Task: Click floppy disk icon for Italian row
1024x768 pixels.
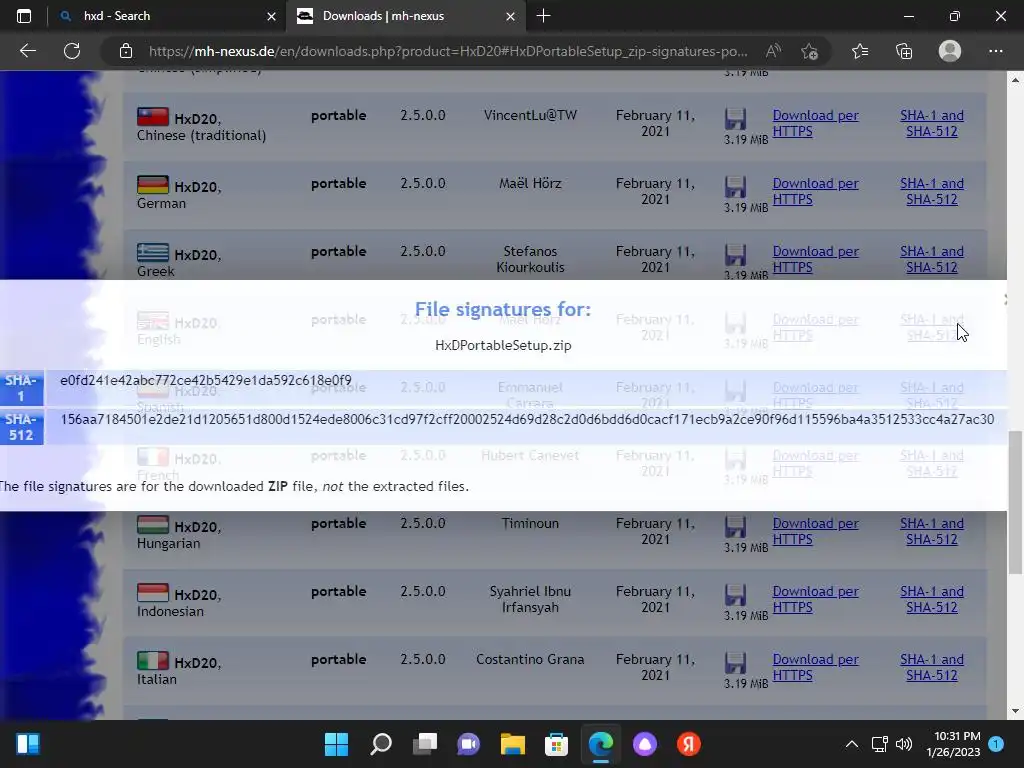Action: [x=735, y=664]
